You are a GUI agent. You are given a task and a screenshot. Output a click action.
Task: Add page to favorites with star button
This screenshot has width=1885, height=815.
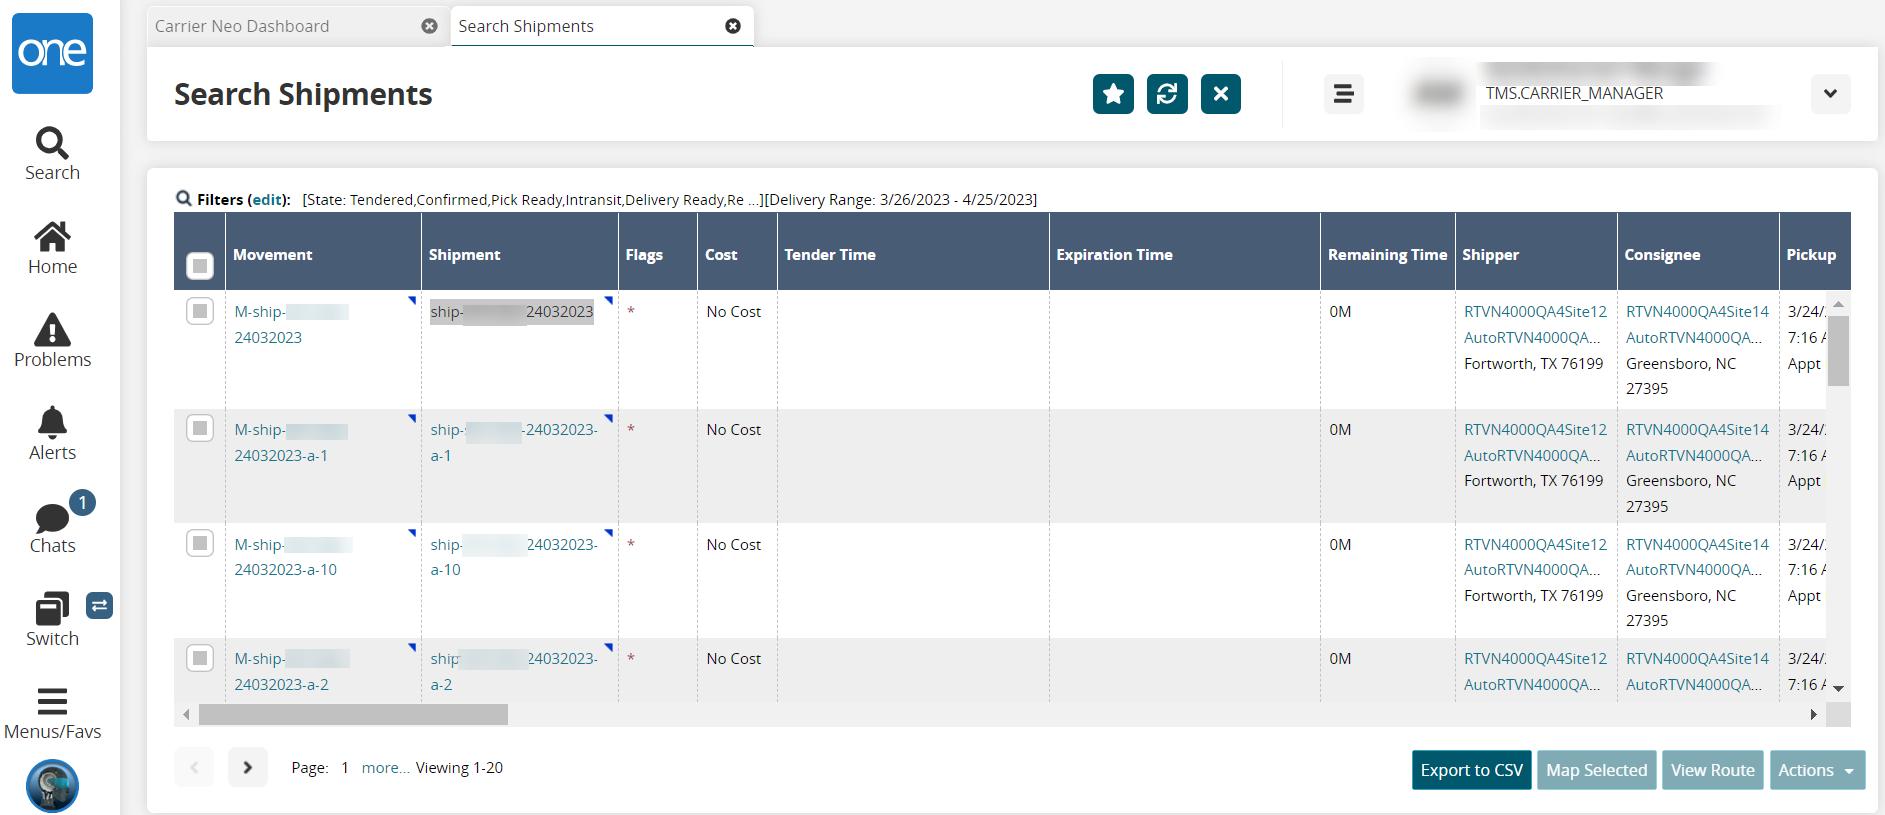coord(1113,94)
